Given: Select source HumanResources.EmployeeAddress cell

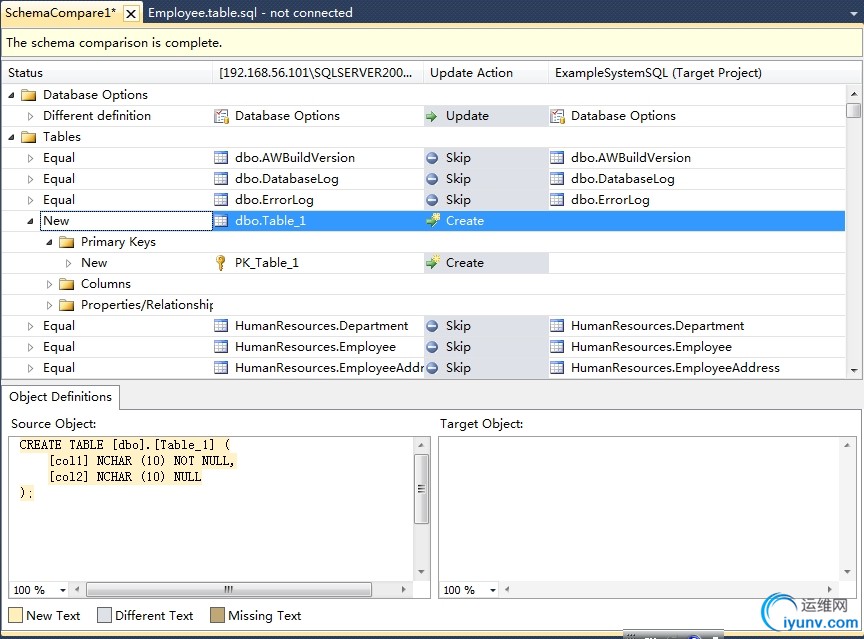Looking at the screenshot, I should pos(318,368).
